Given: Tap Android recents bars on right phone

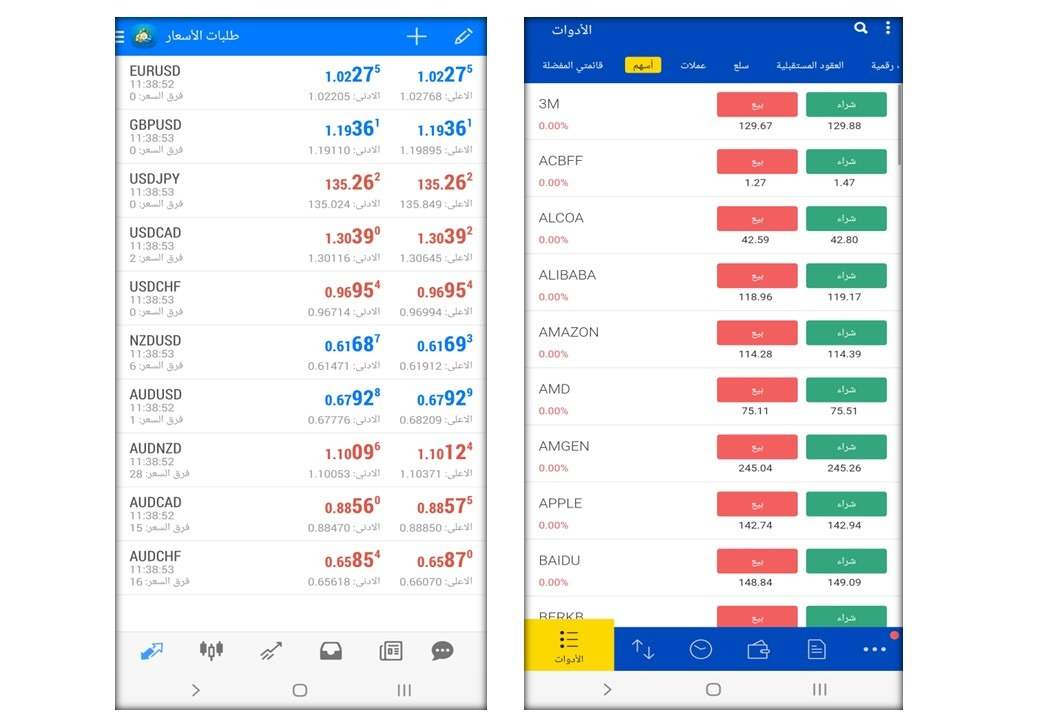Looking at the screenshot, I should 820,690.
